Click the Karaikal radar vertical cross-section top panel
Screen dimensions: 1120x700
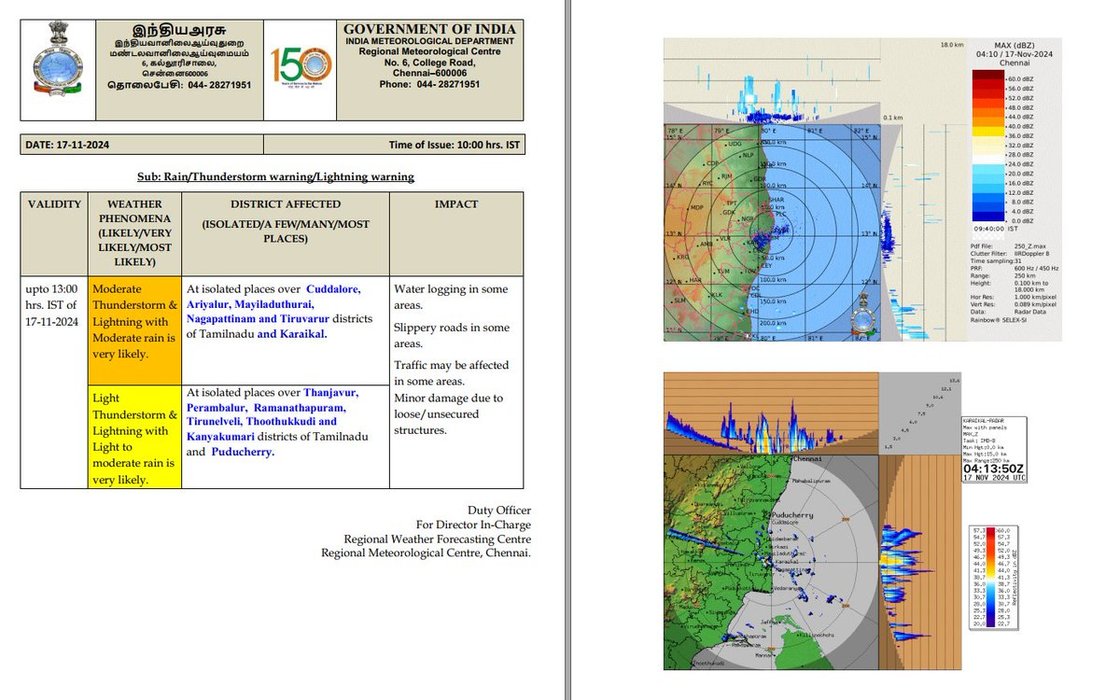771,413
